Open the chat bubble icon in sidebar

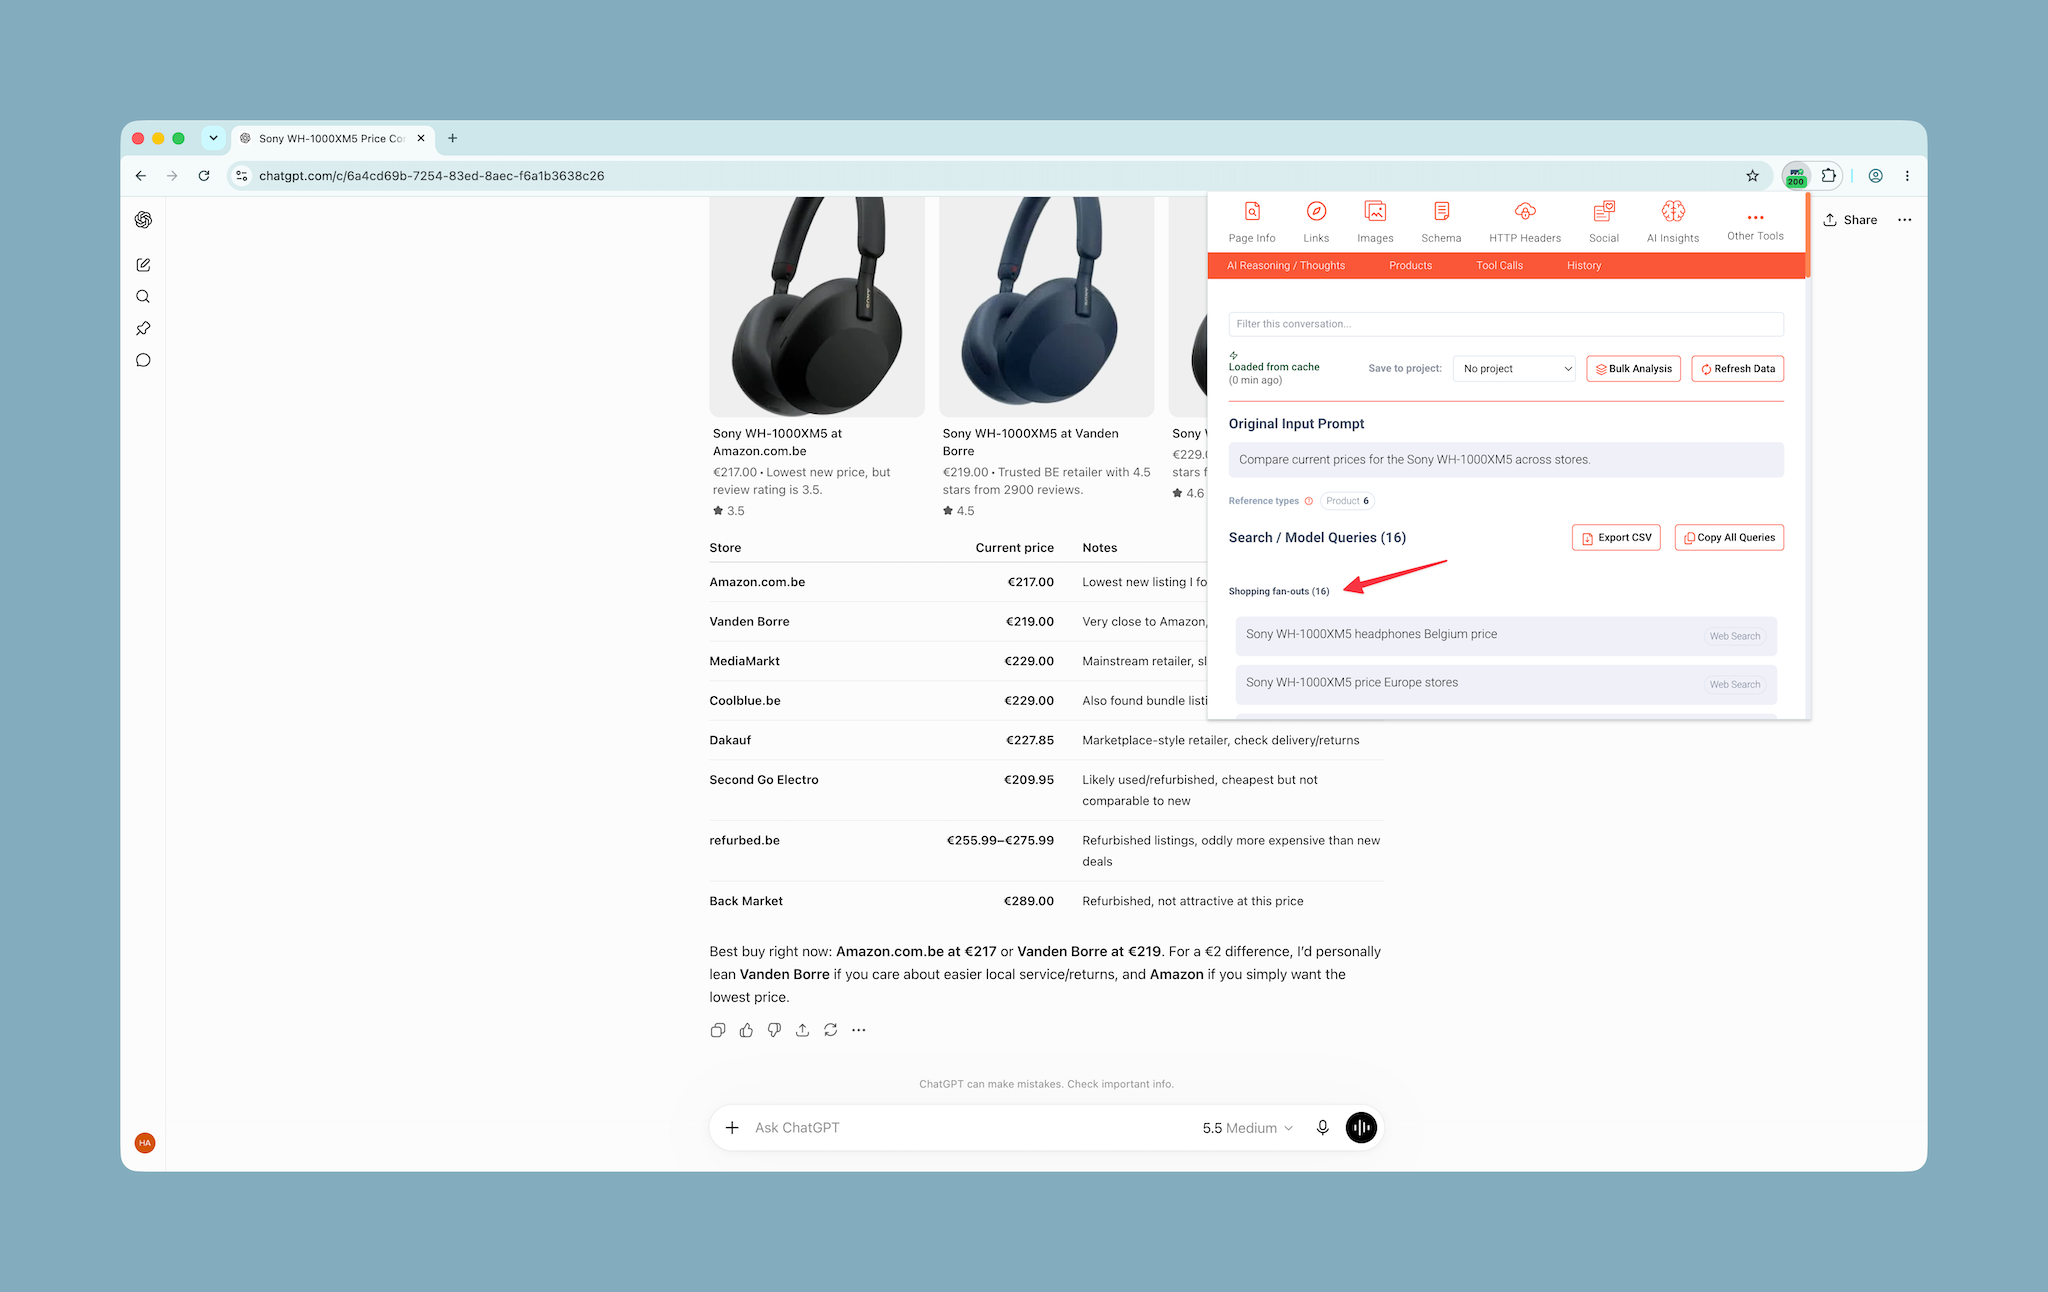click(143, 360)
